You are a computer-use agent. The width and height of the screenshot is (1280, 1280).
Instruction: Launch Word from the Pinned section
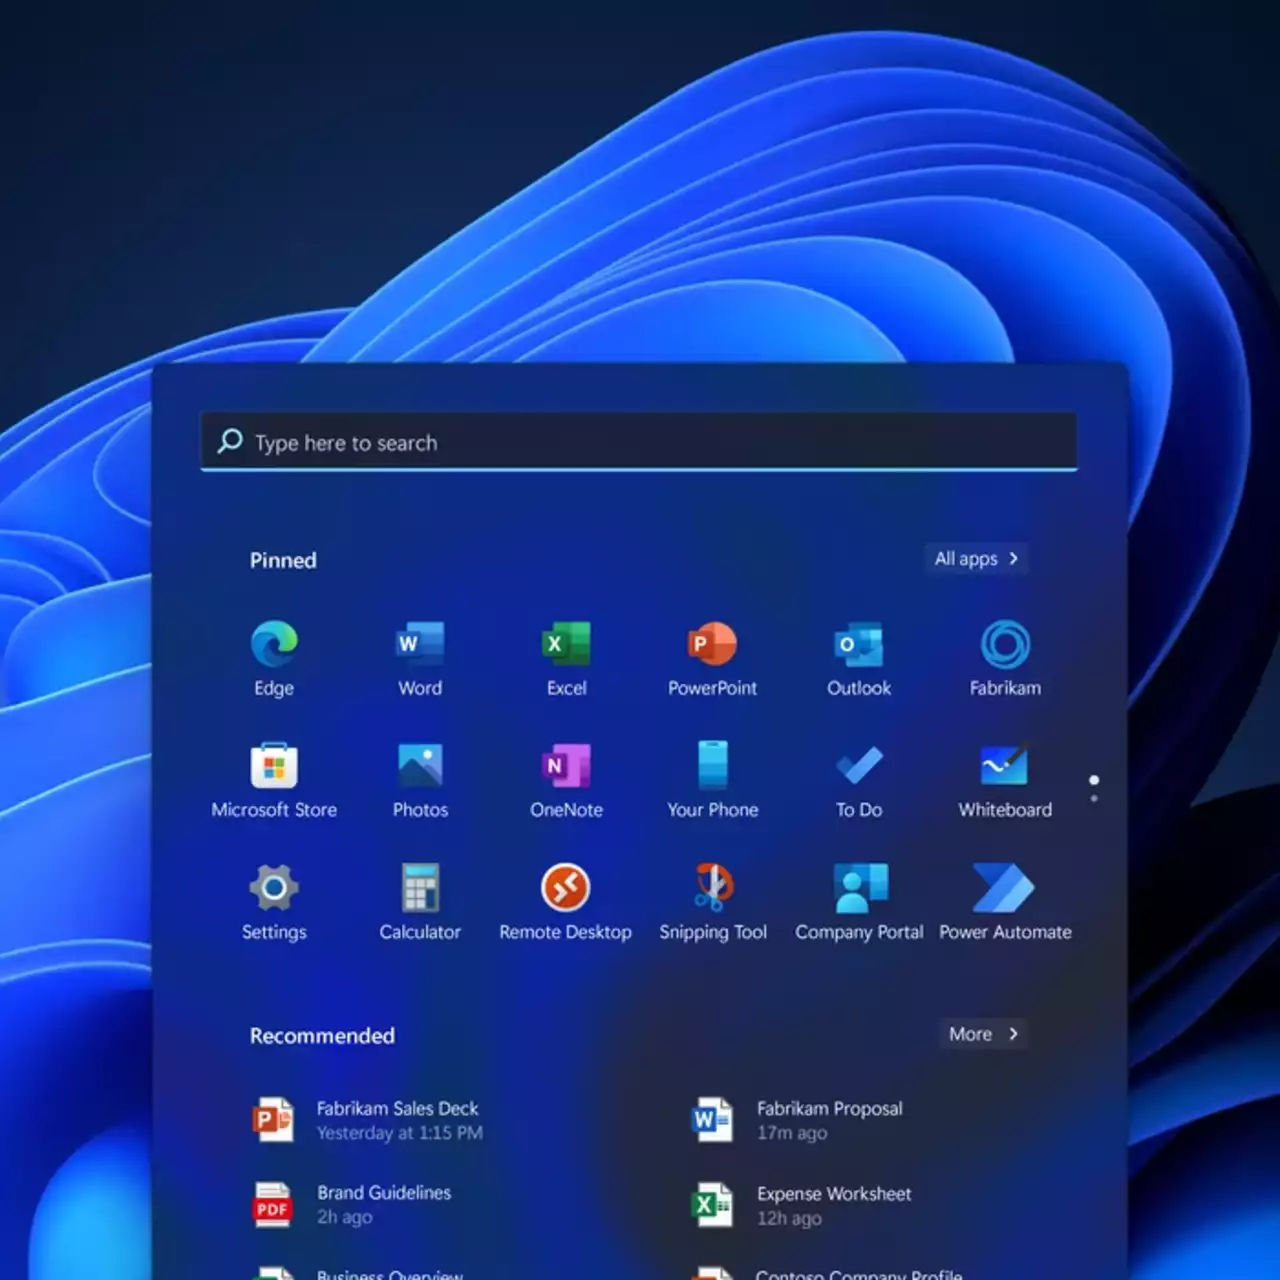pos(420,658)
